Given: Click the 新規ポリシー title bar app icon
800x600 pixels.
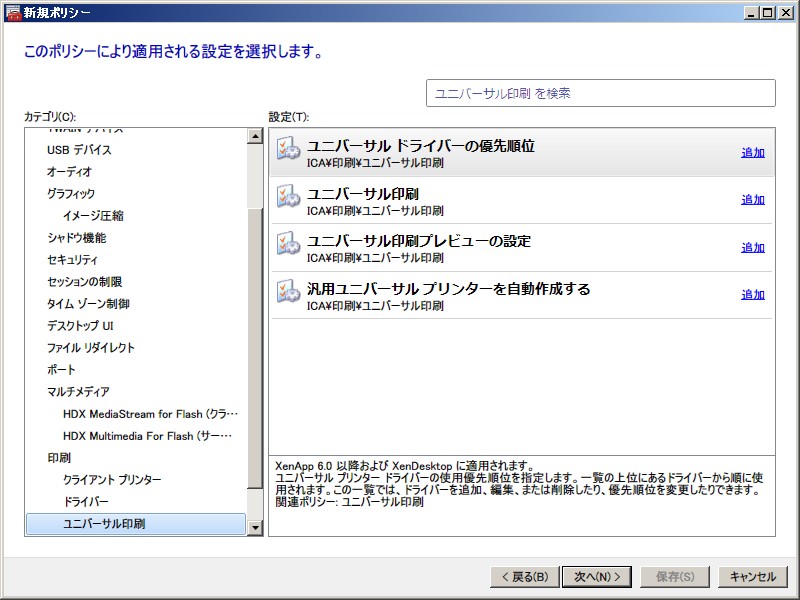Looking at the screenshot, I should point(12,12).
